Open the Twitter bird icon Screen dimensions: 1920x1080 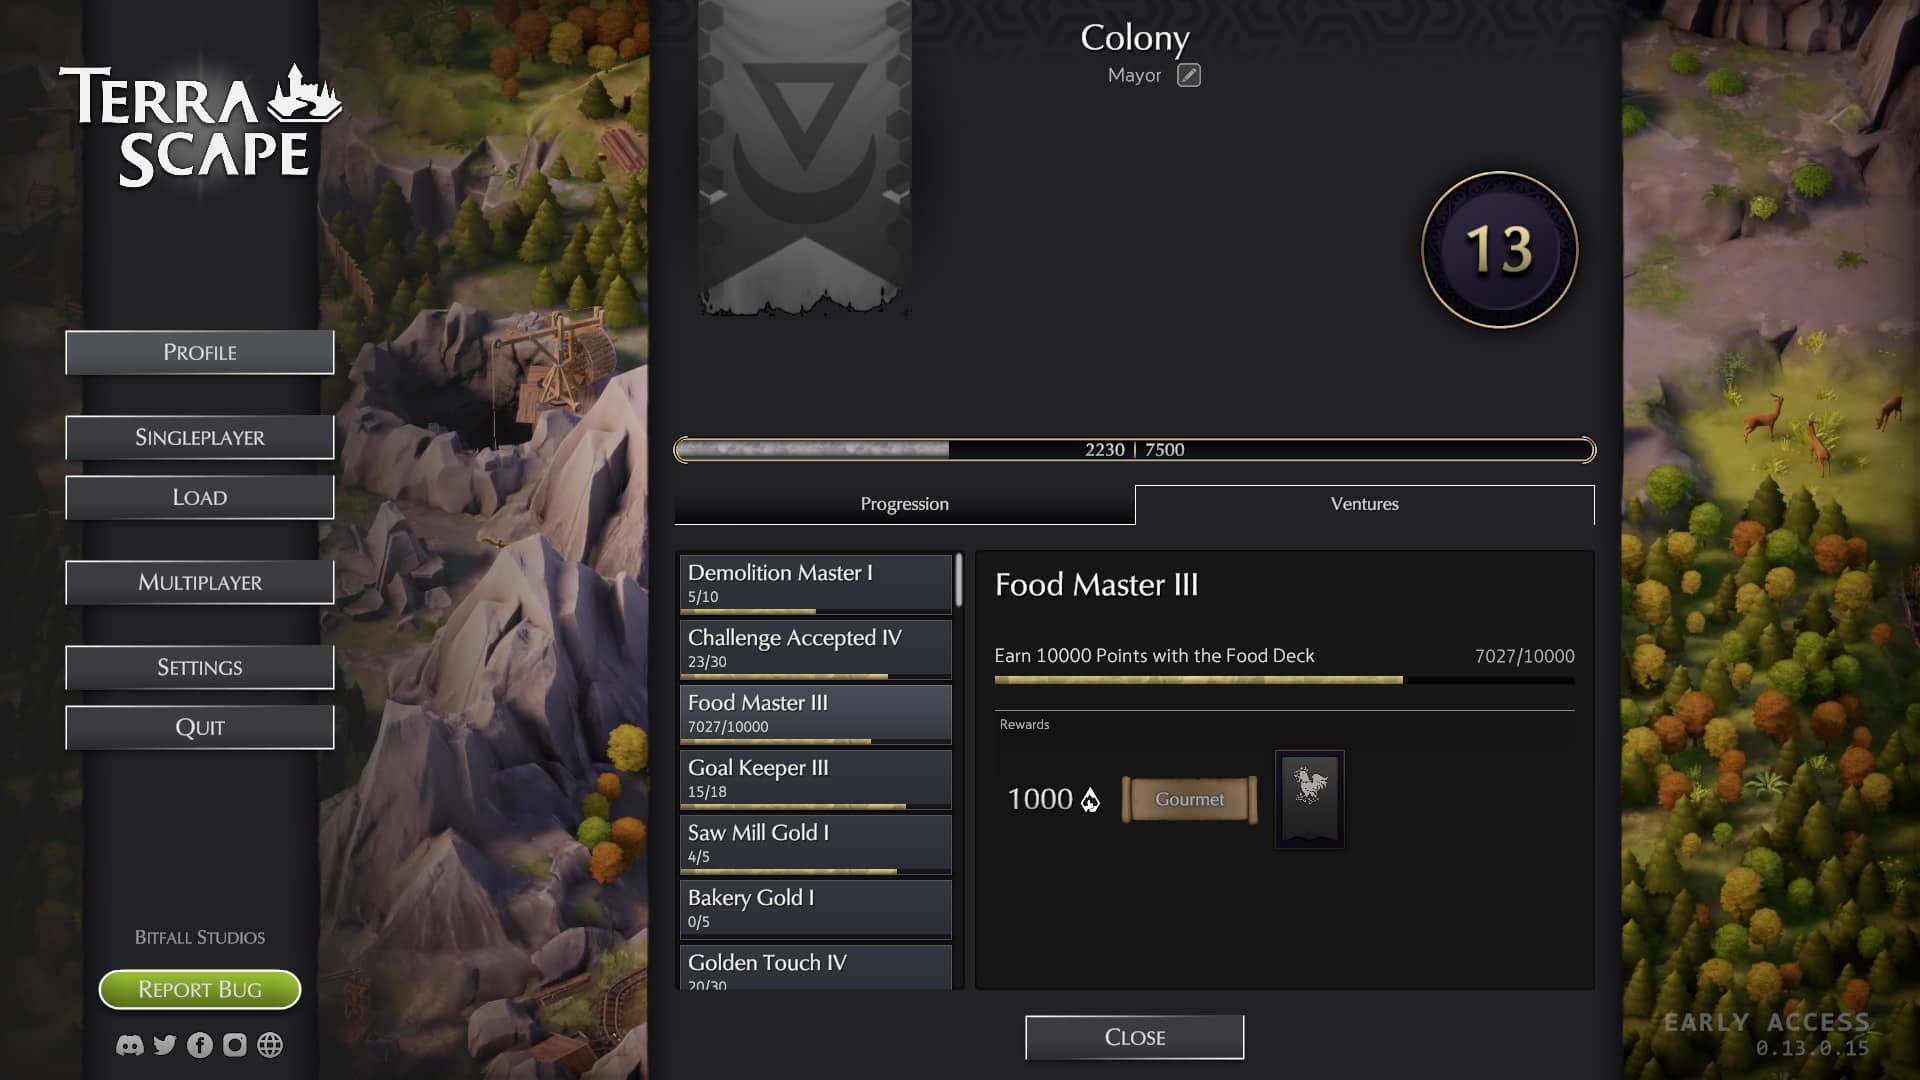165,1045
